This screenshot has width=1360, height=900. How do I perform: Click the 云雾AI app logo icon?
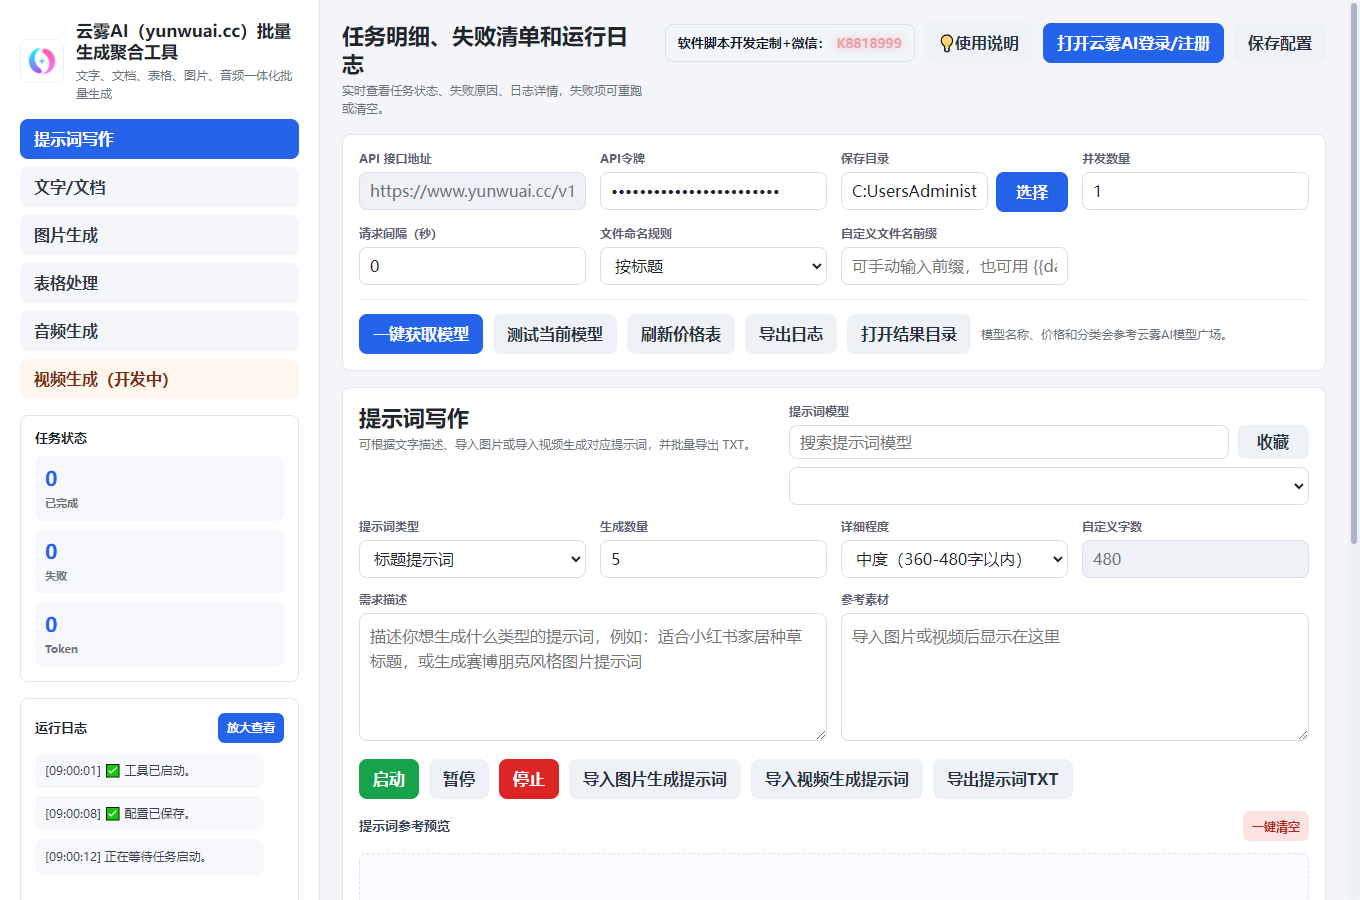pyautogui.click(x=42, y=61)
